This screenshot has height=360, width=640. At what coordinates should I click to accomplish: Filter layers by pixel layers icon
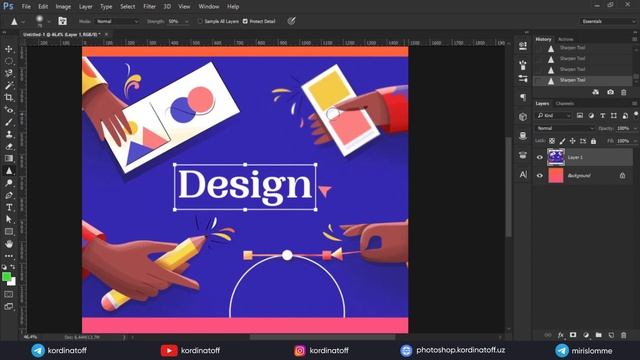pyautogui.click(x=580, y=116)
